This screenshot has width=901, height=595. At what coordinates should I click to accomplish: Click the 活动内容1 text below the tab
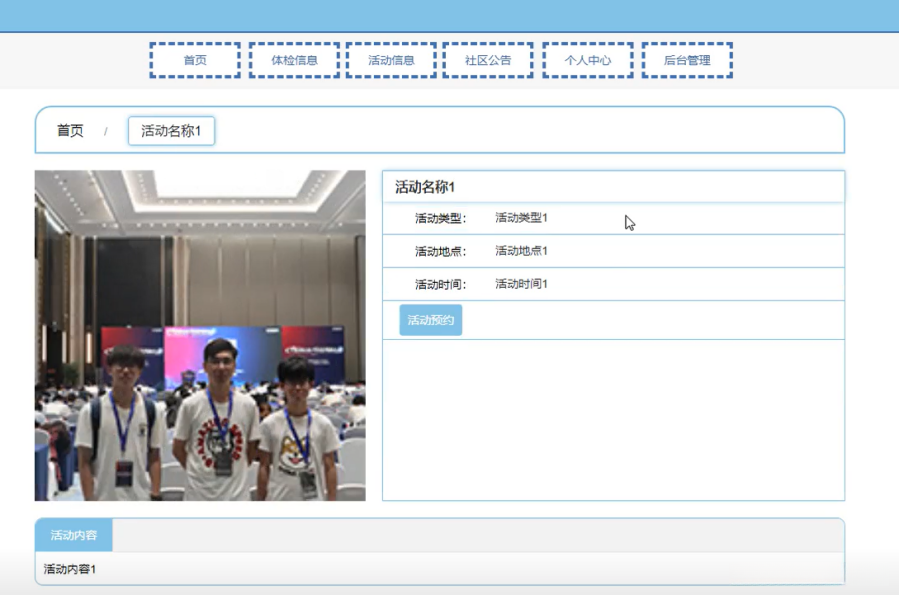point(70,569)
